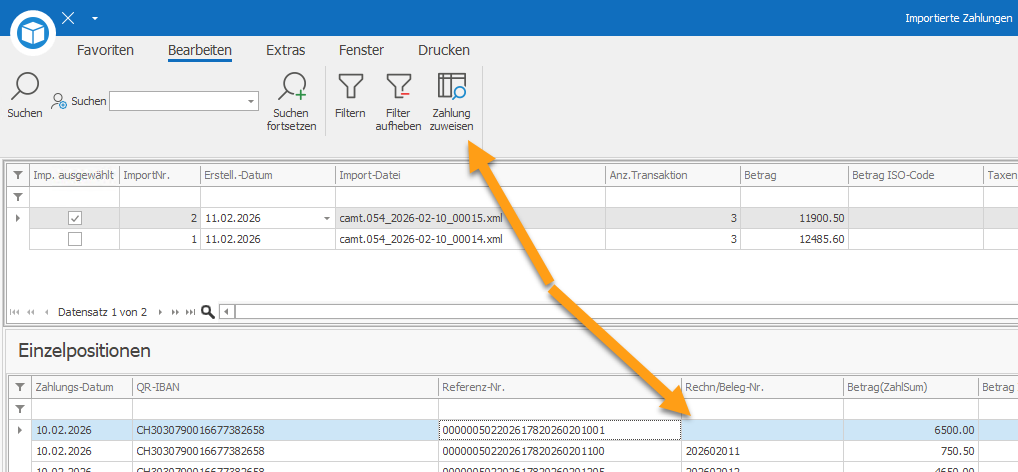
Task: Click the upper grid header filter icon
Action: click(18, 175)
